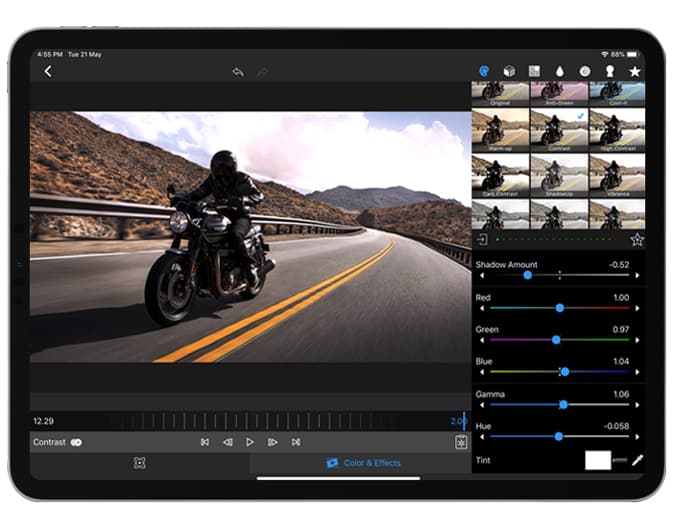This screenshot has width=675, height=530.
Task: Toggle the Contrast effect switch
Action: pos(76,443)
